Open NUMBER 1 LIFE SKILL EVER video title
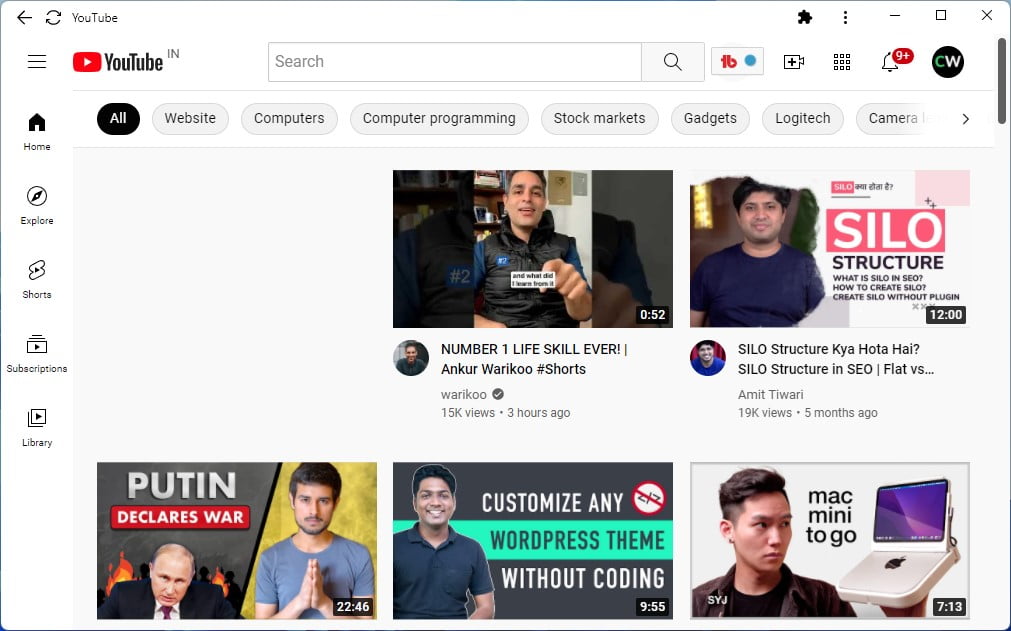This screenshot has height=631, width=1011. 534,359
